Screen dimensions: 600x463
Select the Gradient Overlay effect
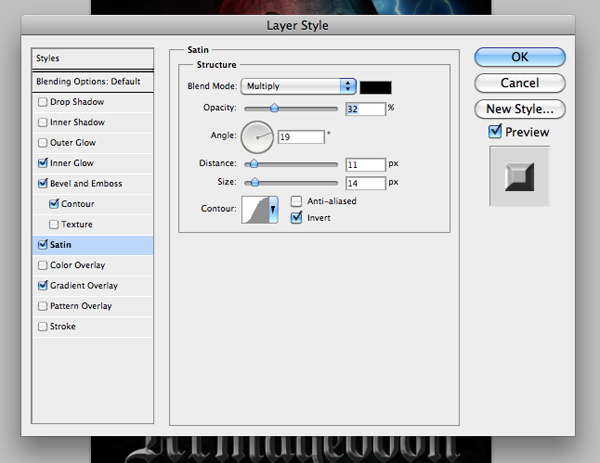pyautogui.click(x=84, y=286)
